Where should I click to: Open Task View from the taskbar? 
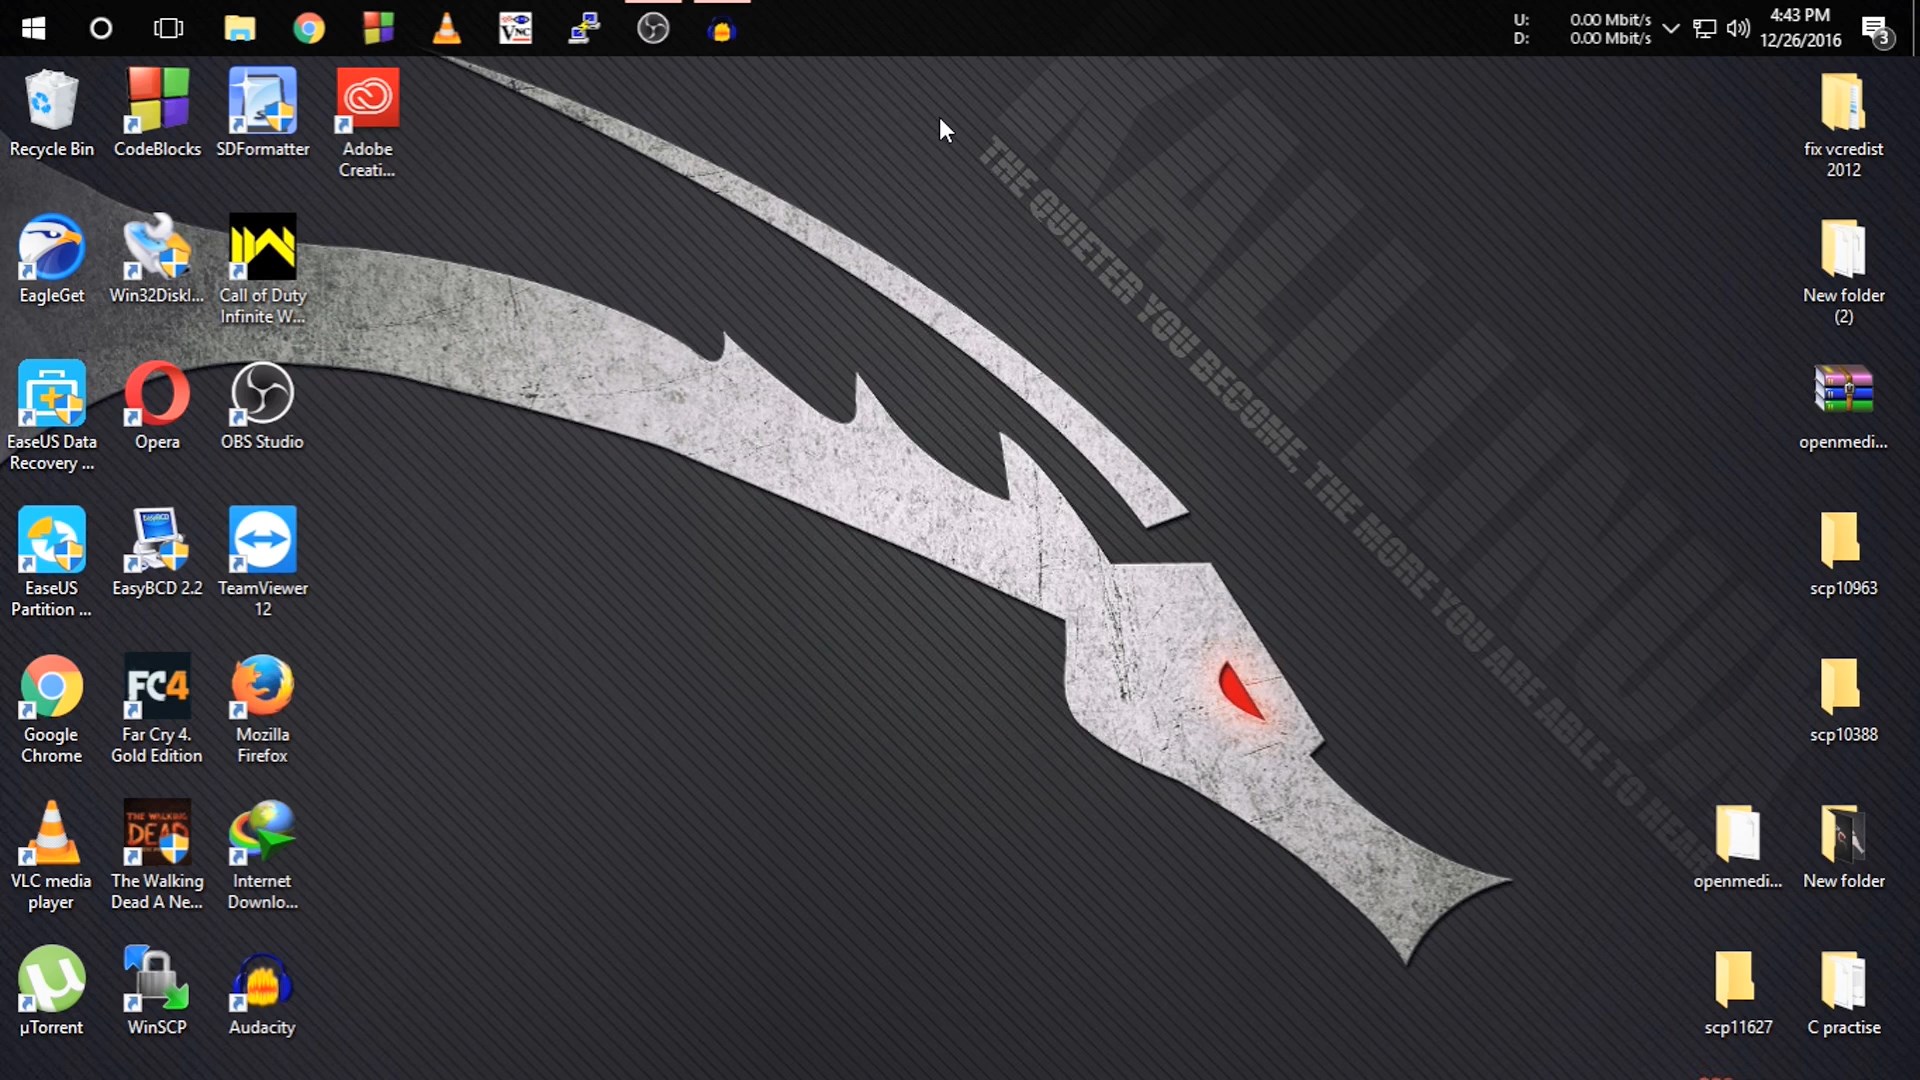click(169, 28)
